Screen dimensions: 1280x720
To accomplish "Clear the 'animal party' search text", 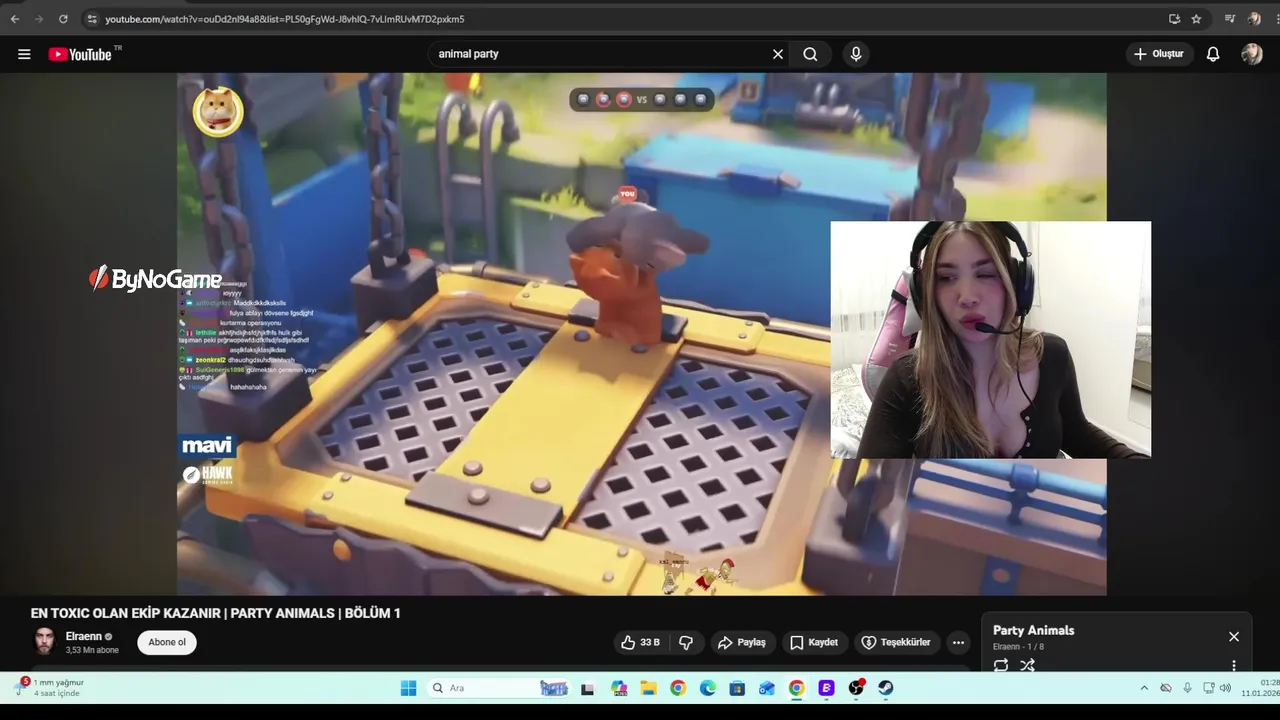I will pyautogui.click(x=778, y=54).
